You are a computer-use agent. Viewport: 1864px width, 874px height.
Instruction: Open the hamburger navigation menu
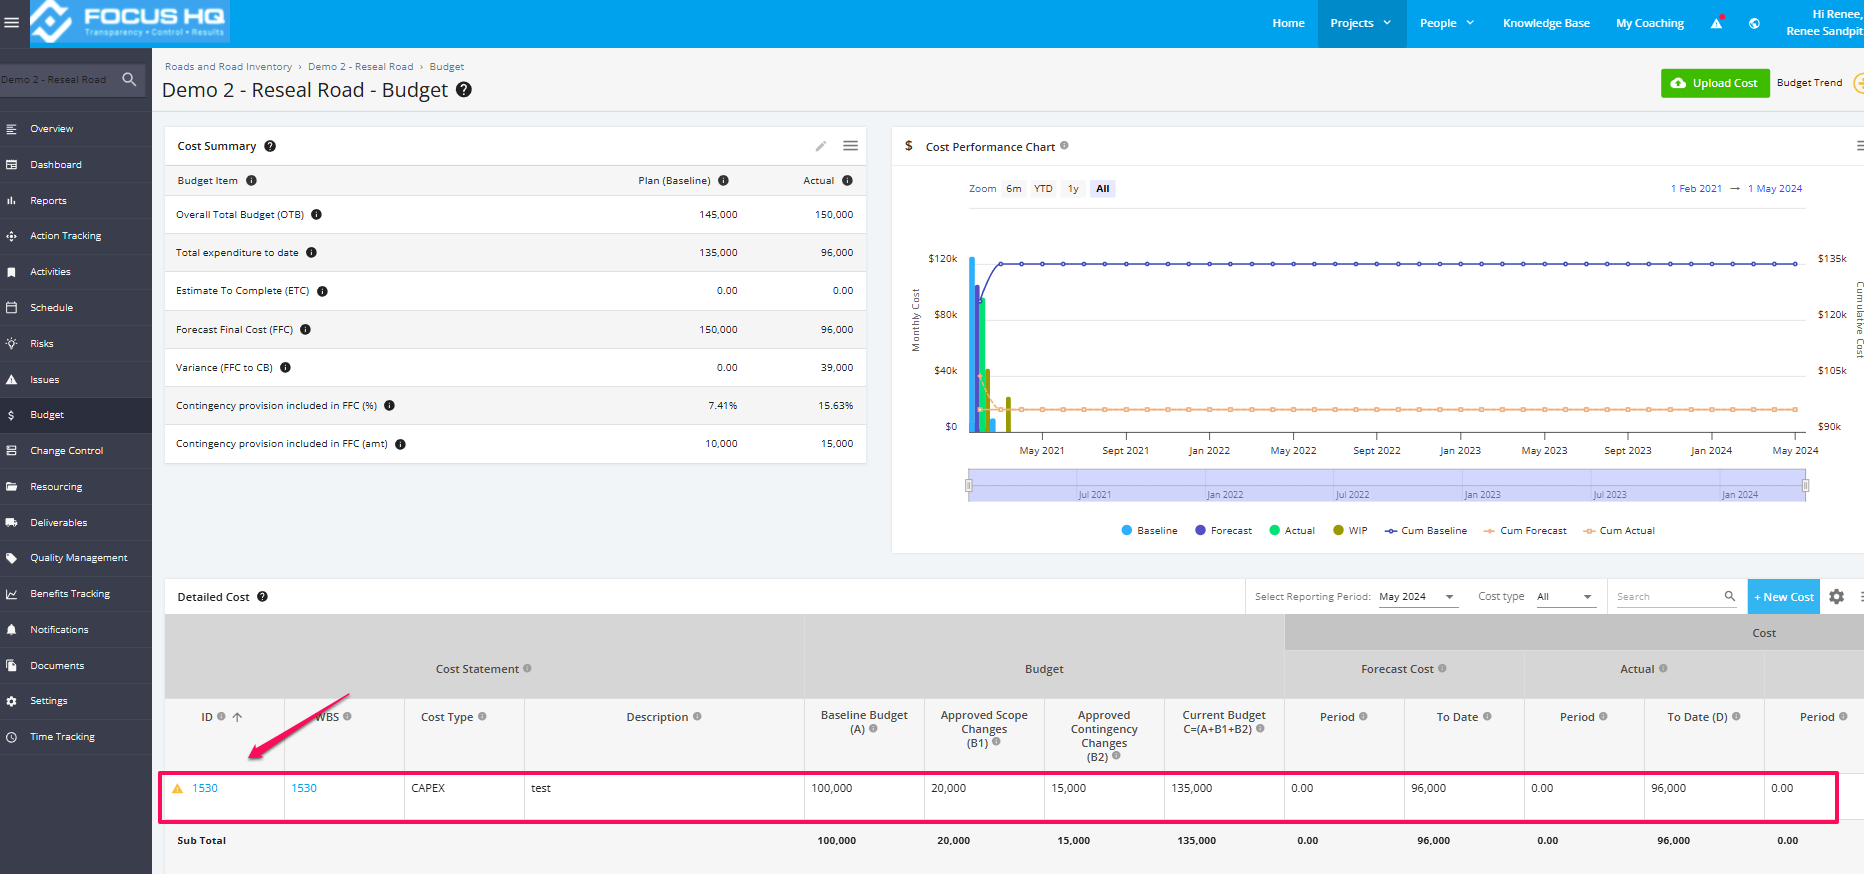12,22
